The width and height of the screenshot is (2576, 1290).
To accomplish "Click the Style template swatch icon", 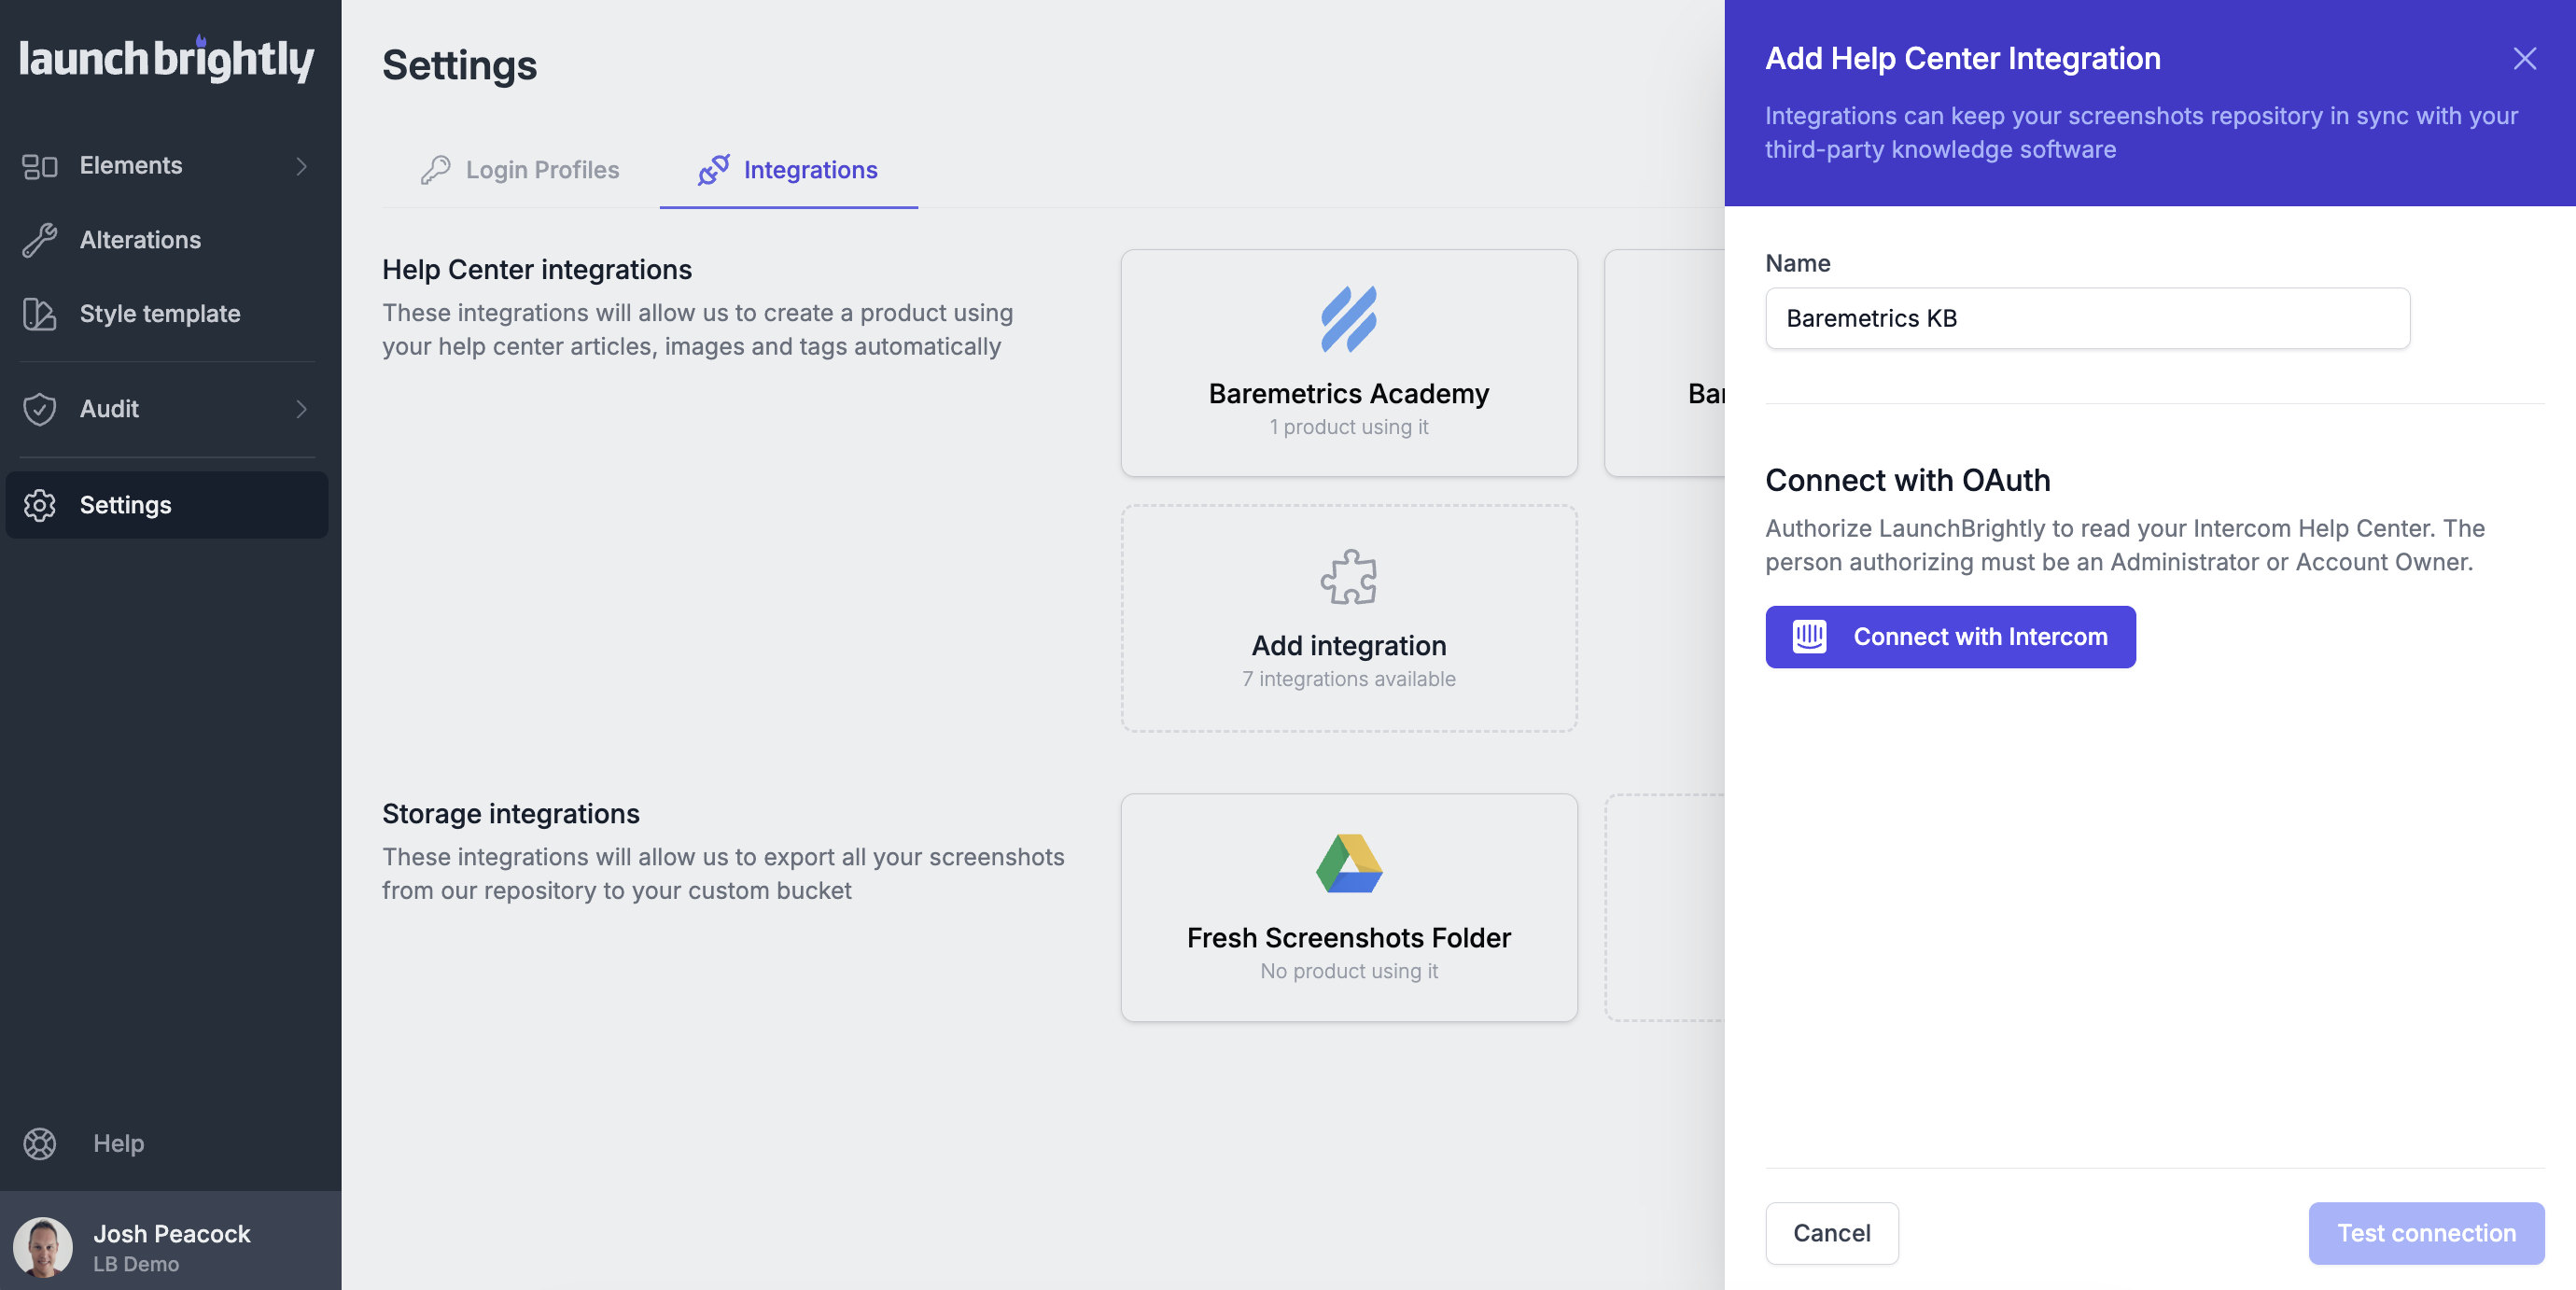I will point(40,314).
